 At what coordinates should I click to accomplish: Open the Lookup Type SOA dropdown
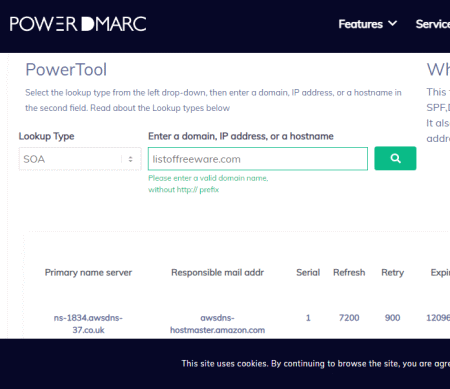80,159
